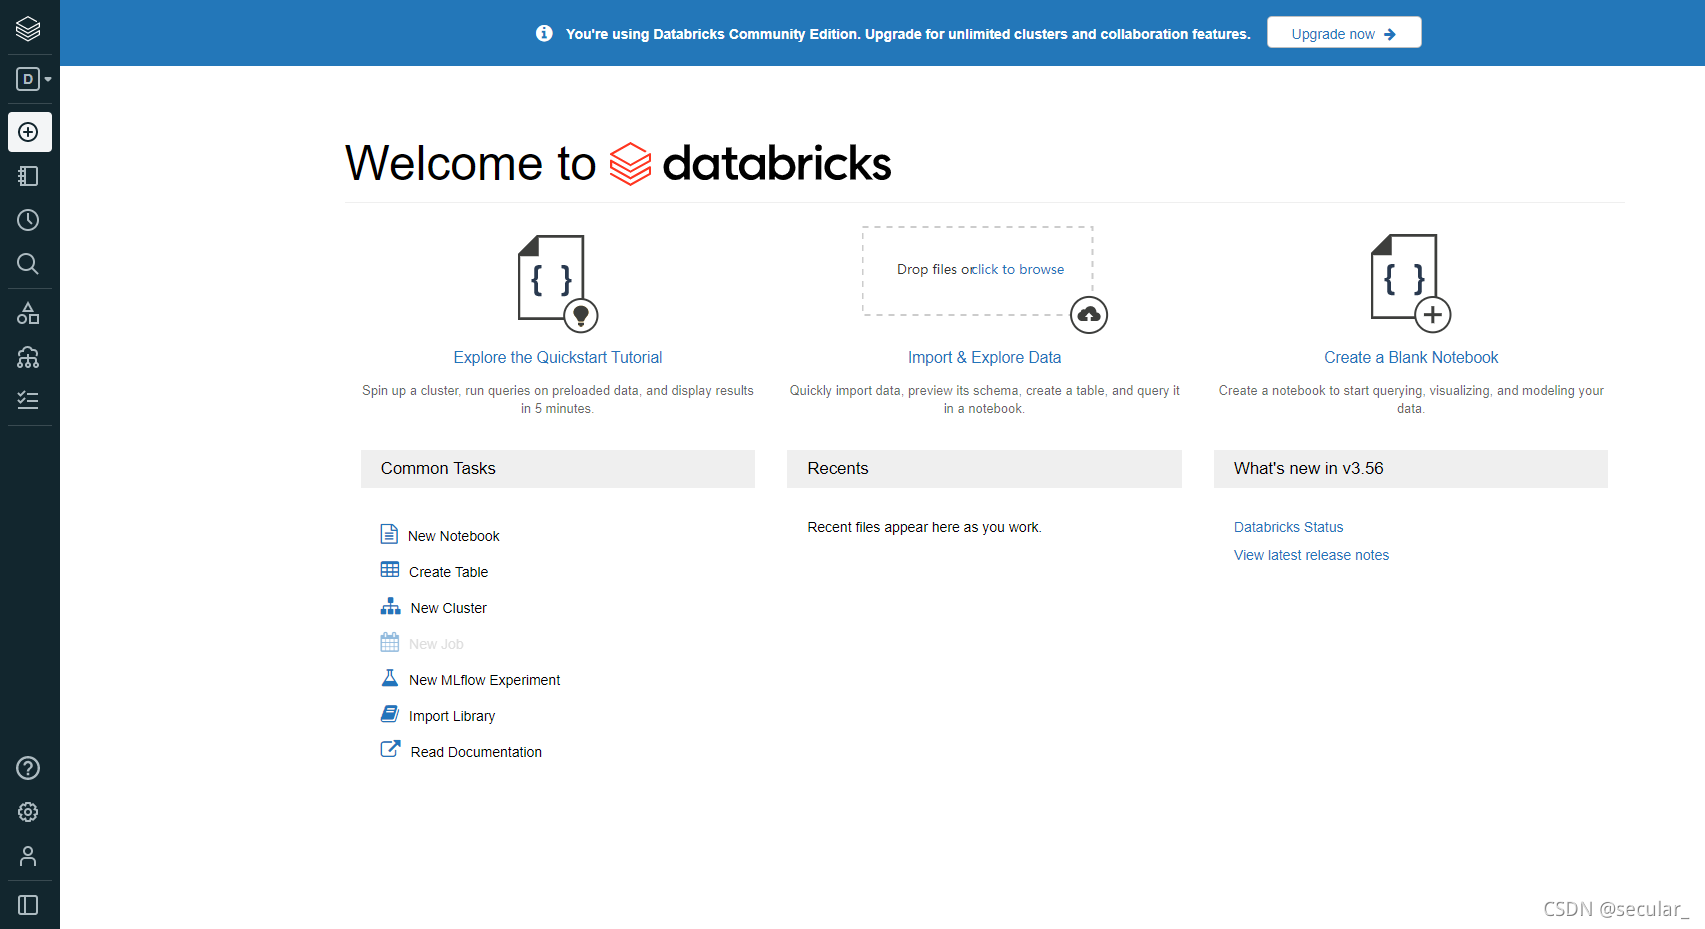Open Recents clock icon in sidebar
1705x929 pixels.
(x=28, y=220)
